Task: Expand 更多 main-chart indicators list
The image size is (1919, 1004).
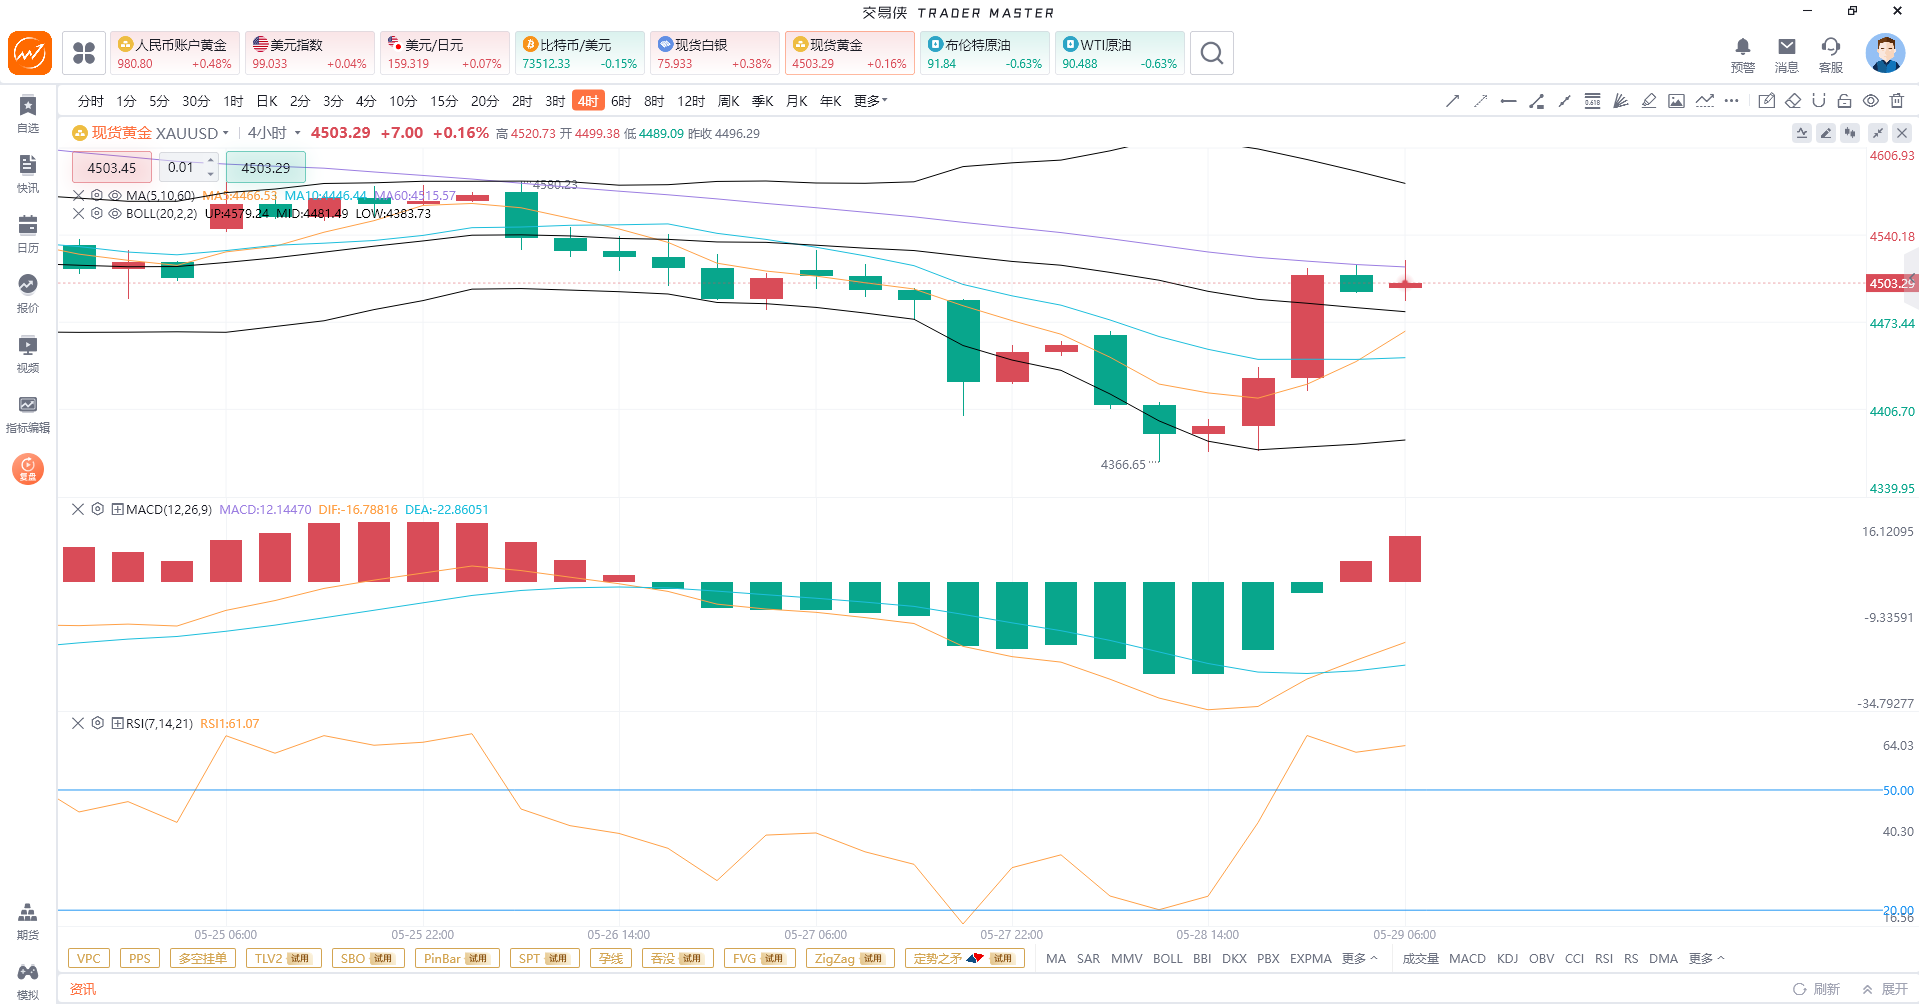Action: (1359, 959)
